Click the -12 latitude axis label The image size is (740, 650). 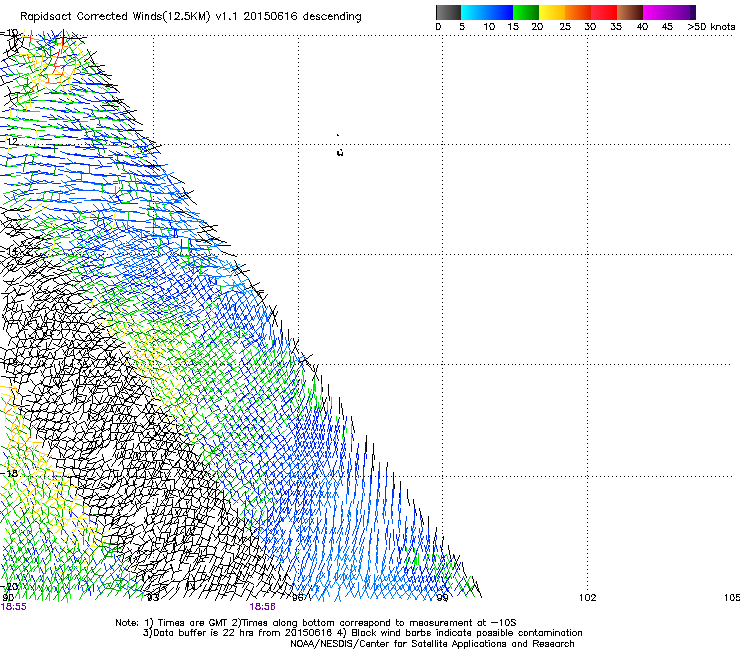pos(9,141)
